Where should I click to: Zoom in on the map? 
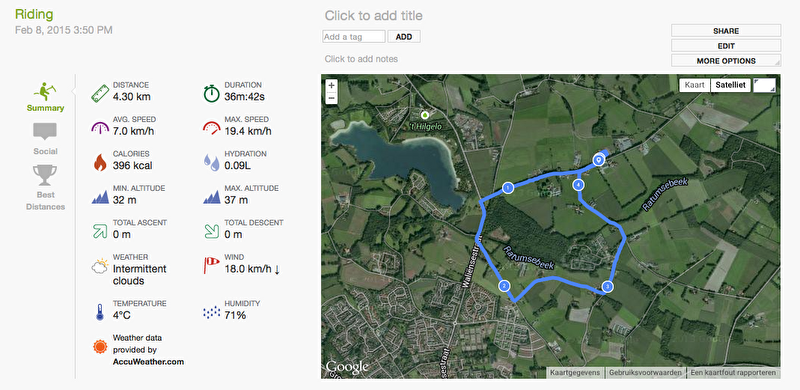[x=332, y=86]
